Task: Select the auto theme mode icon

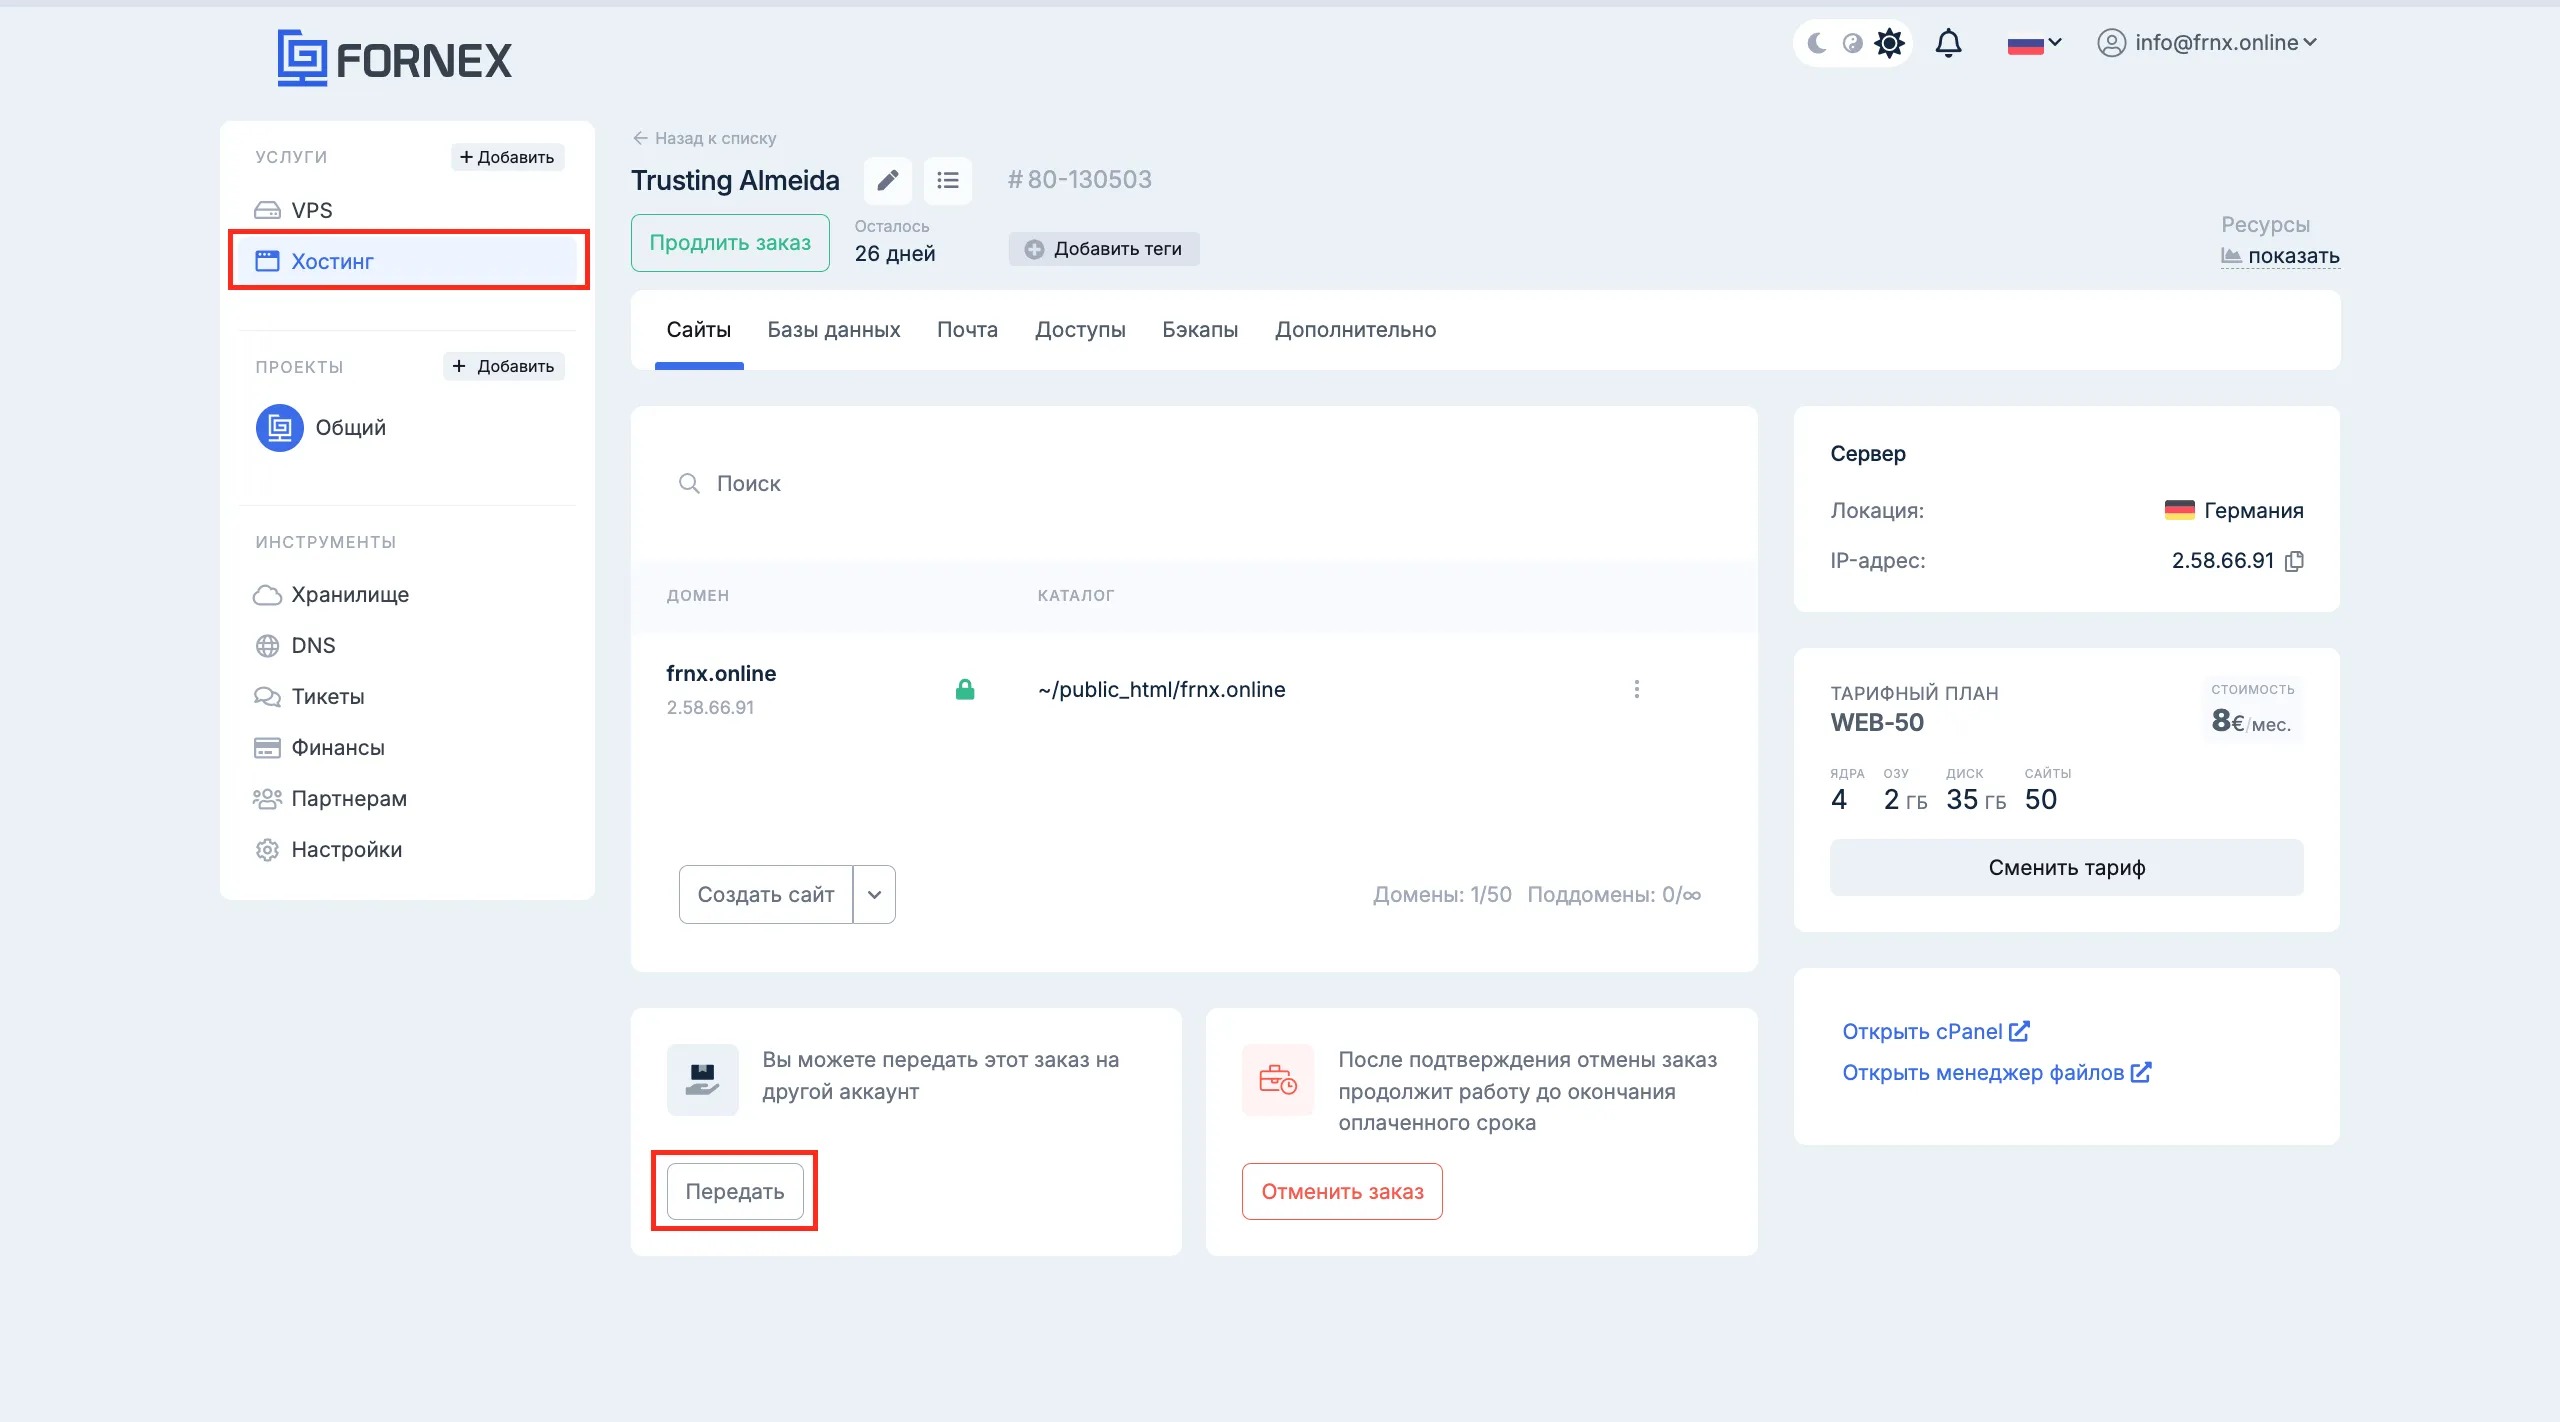Action: click(x=1853, y=43)
